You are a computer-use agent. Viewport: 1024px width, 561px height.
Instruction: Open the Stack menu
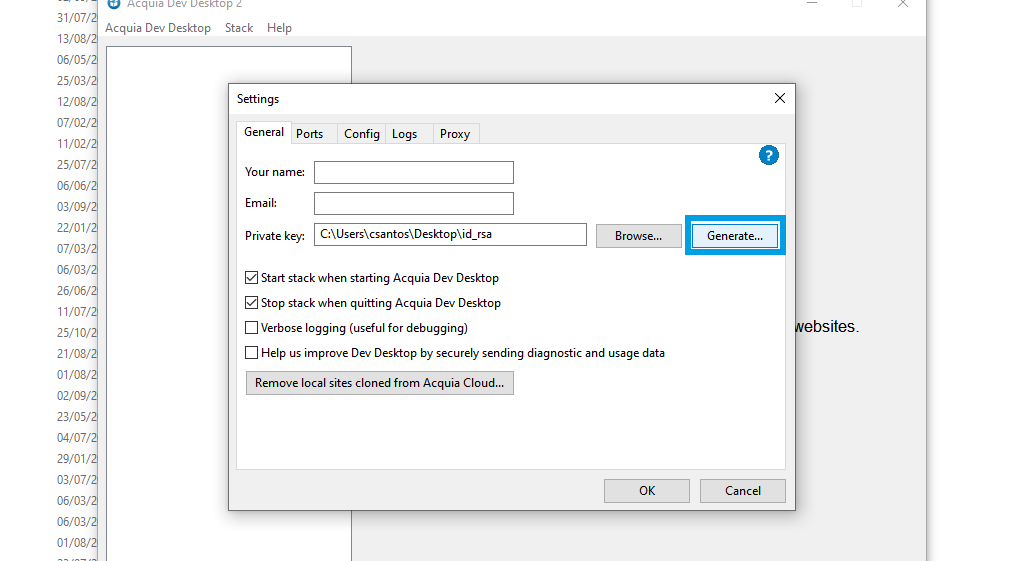239,28
